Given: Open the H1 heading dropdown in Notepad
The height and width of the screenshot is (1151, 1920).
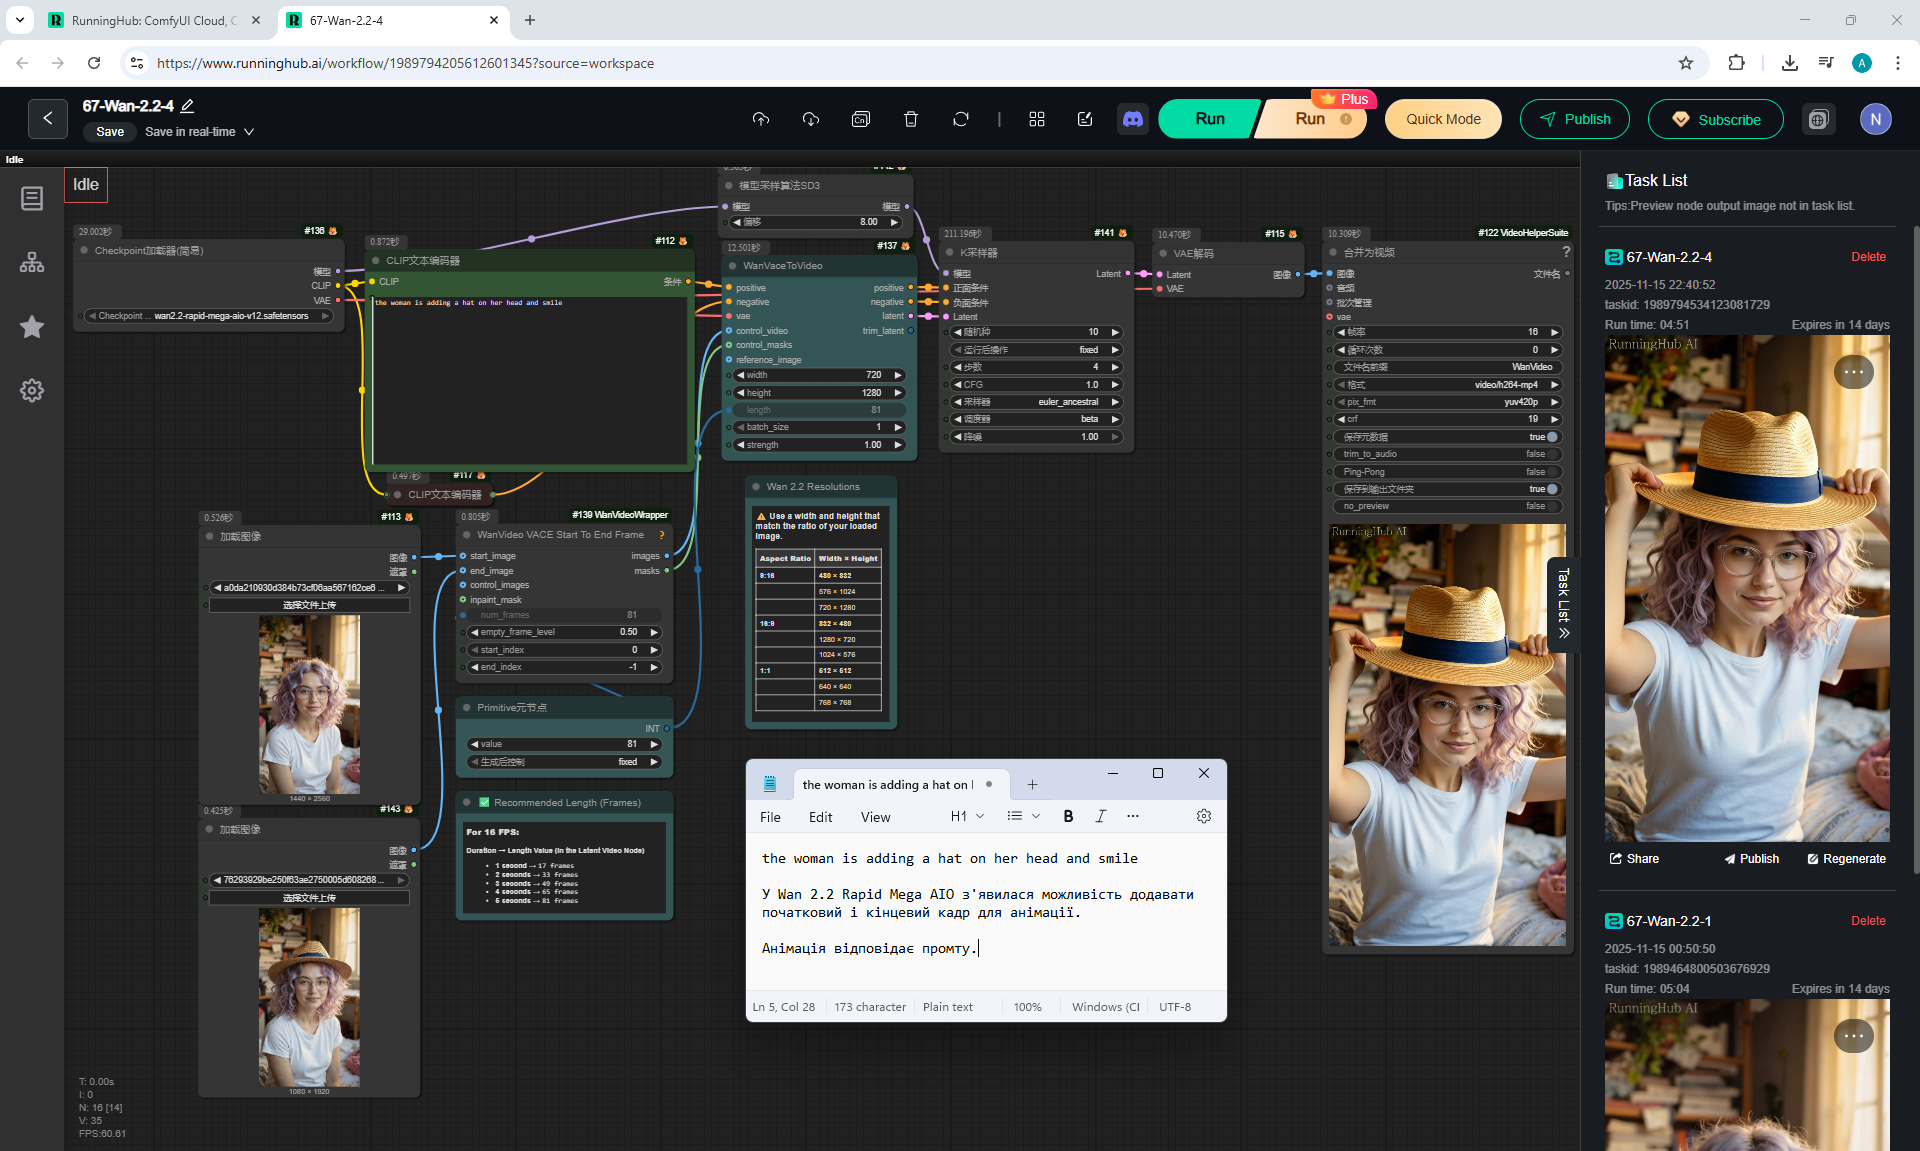Looking at the screenshot, I should click(967, 816).
